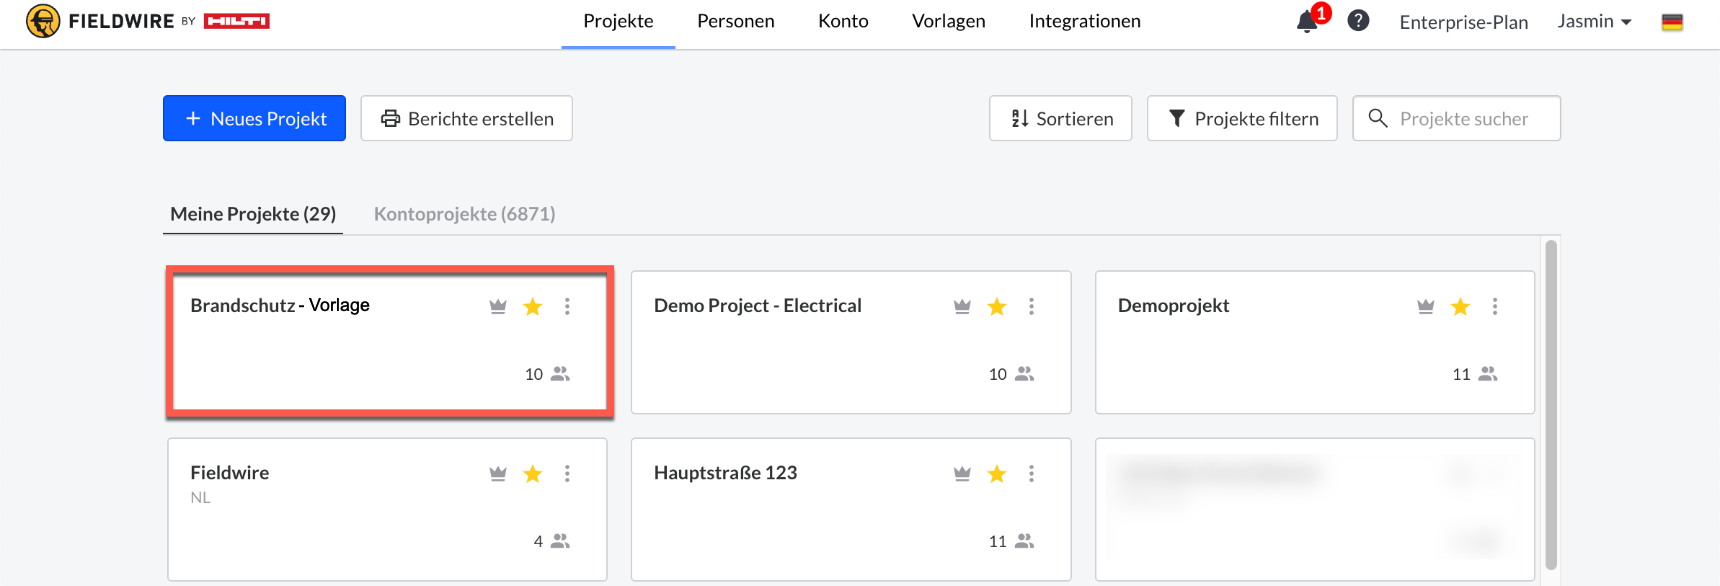Image resolution: width=1720 pixels, height=586 pixels.
Task: Click people icon on Demo Project - Electrical
Action: 1024,374
